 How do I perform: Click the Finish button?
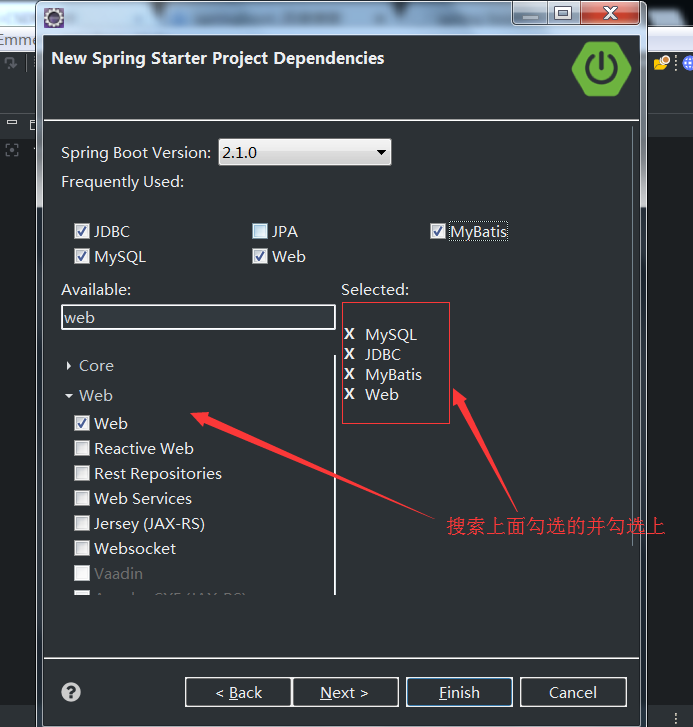[459, 692]
